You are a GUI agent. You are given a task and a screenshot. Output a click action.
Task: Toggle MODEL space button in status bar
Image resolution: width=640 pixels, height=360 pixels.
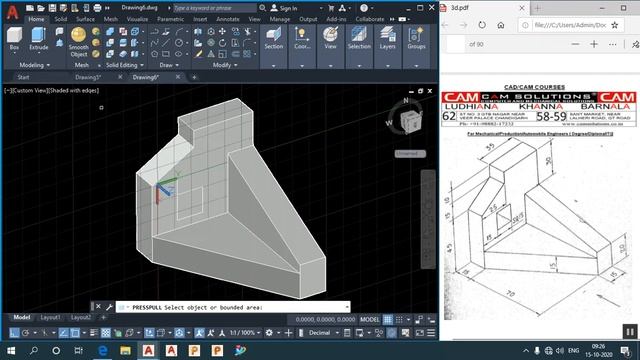(x=370, y=320)
